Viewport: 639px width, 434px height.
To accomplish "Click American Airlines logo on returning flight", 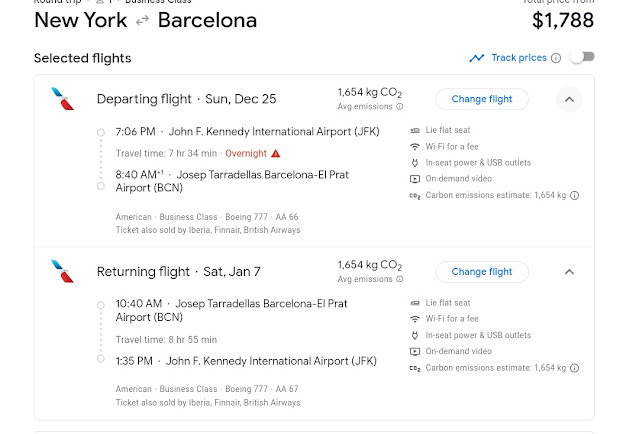I will (62, 271).
